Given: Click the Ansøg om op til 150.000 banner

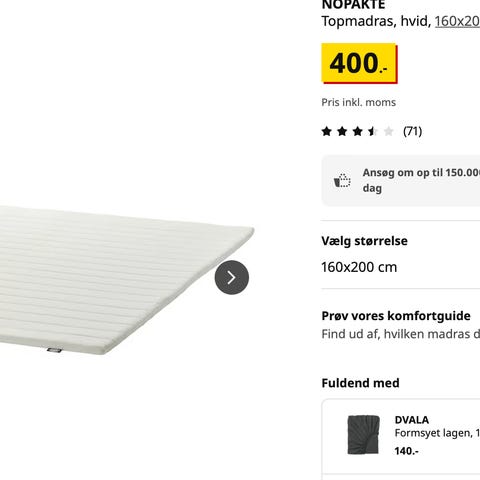Looking at the screenshot, I should pos(401,180).
